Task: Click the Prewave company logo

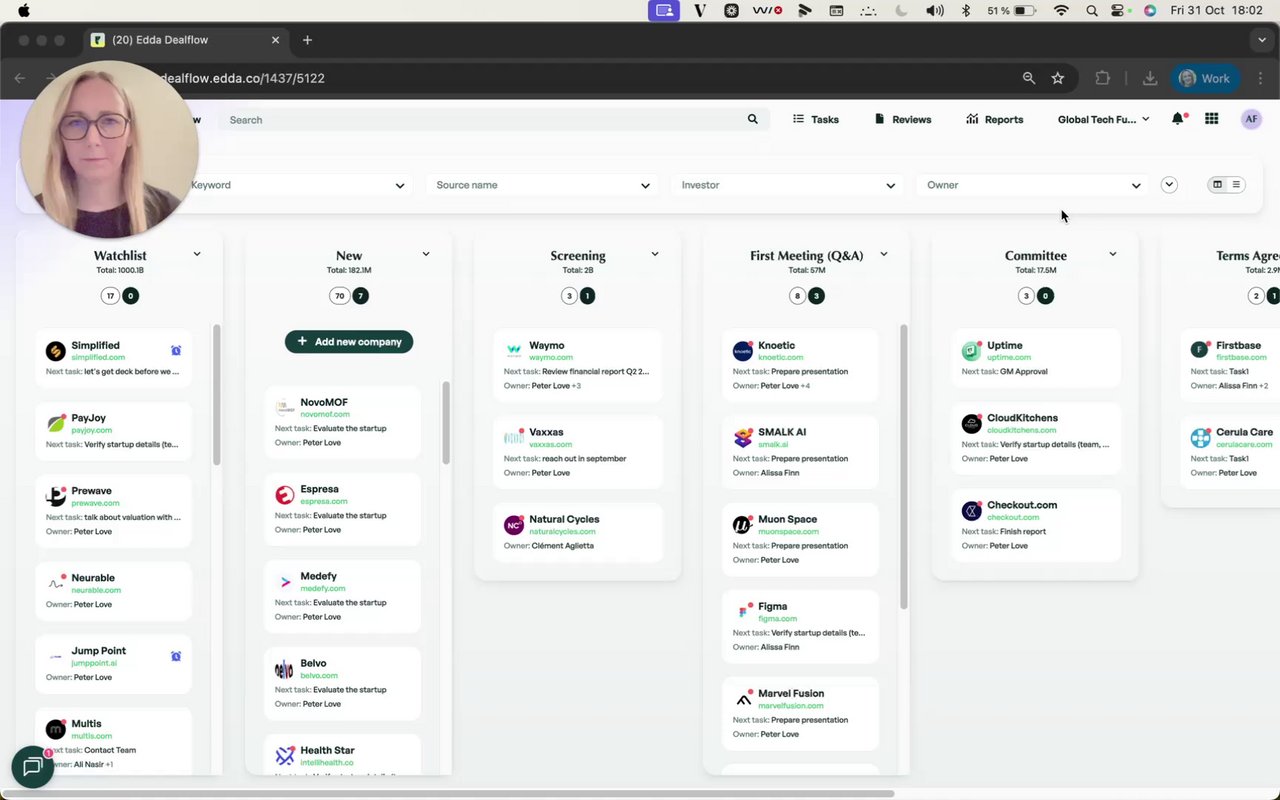Action: (56, 496)
